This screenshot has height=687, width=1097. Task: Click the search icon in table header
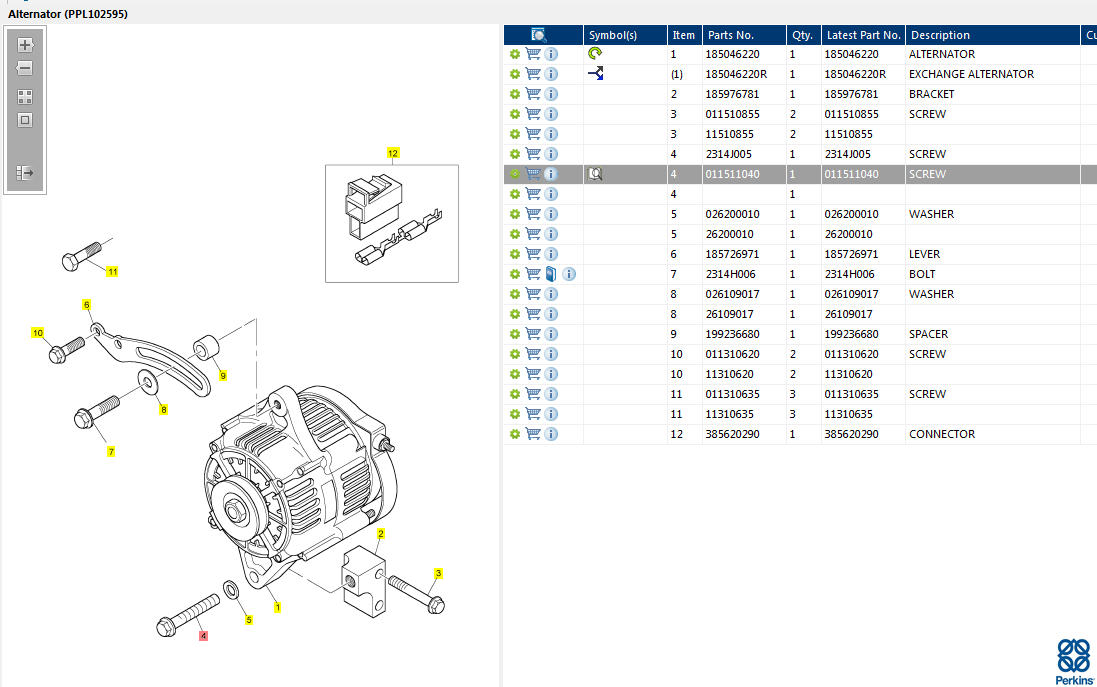click(539, 35)
